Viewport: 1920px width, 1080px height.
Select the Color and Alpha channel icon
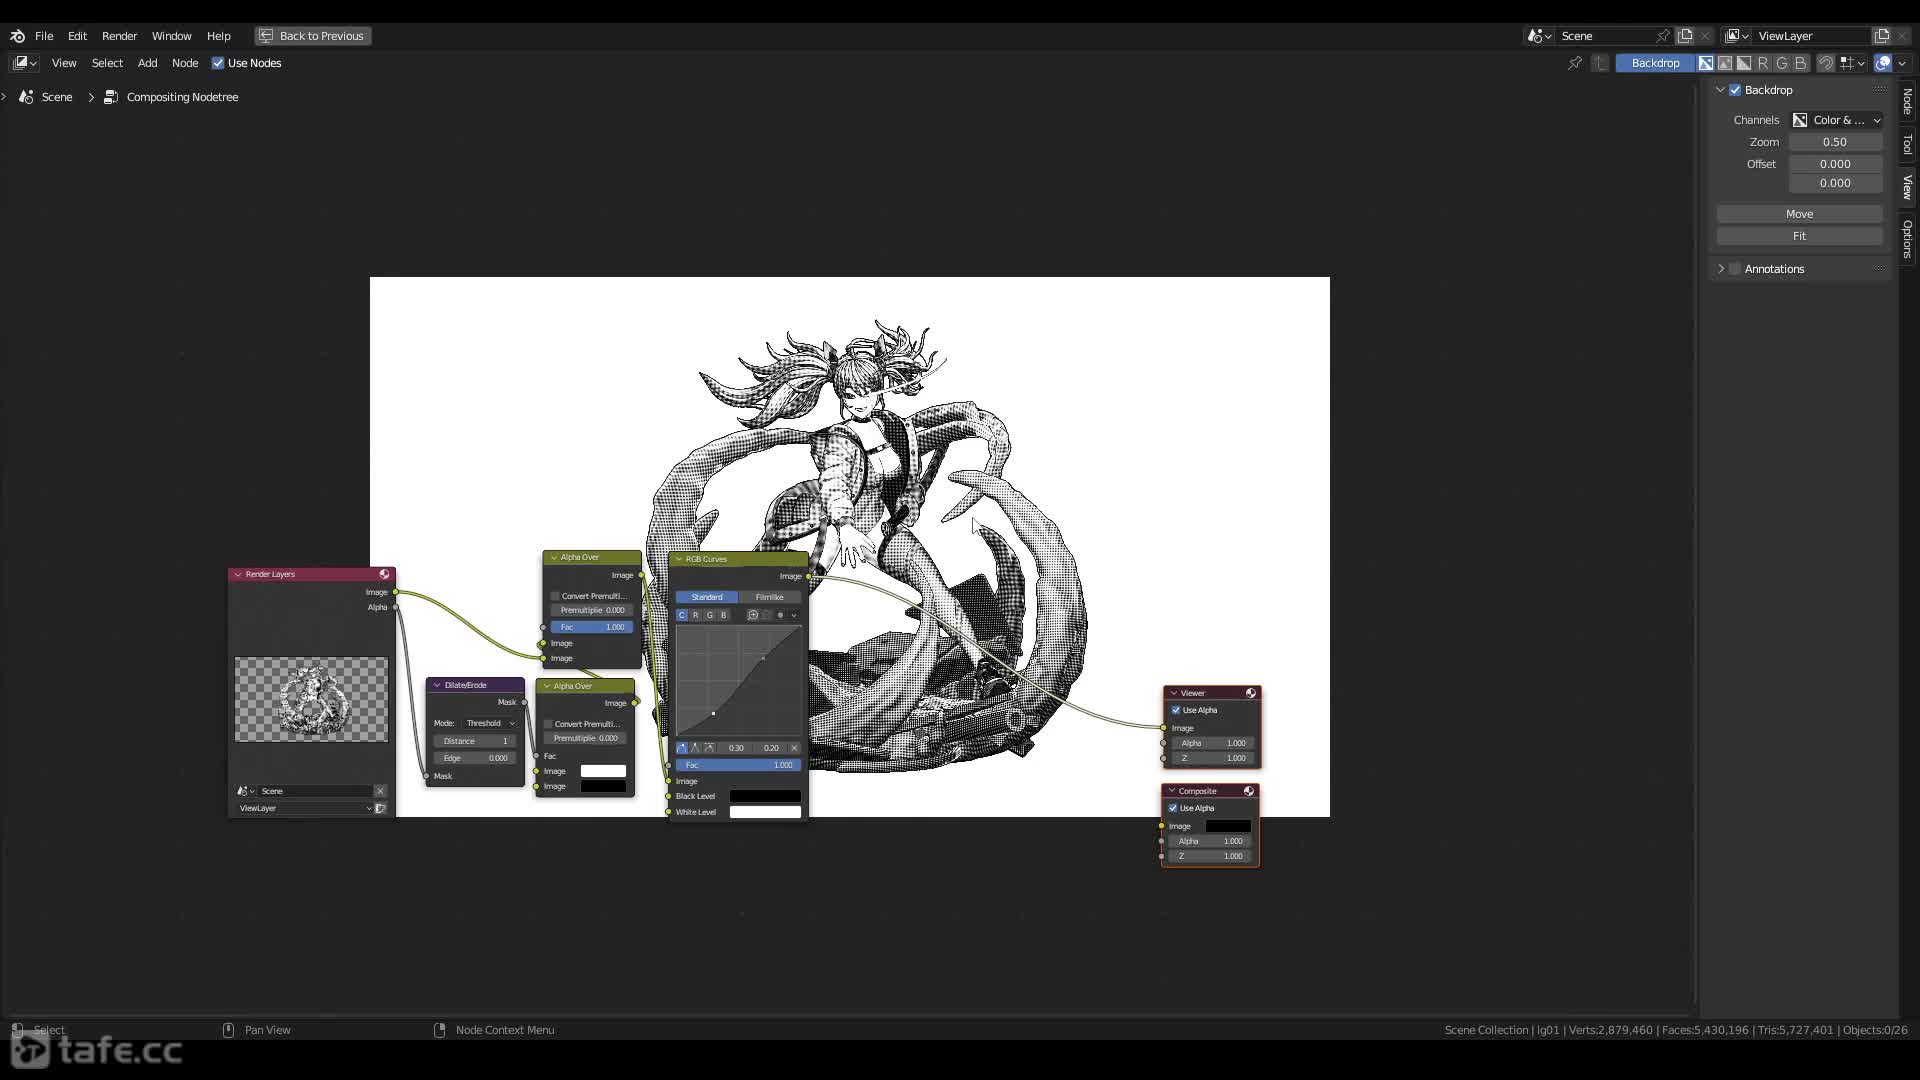[x=1706, y=63]
